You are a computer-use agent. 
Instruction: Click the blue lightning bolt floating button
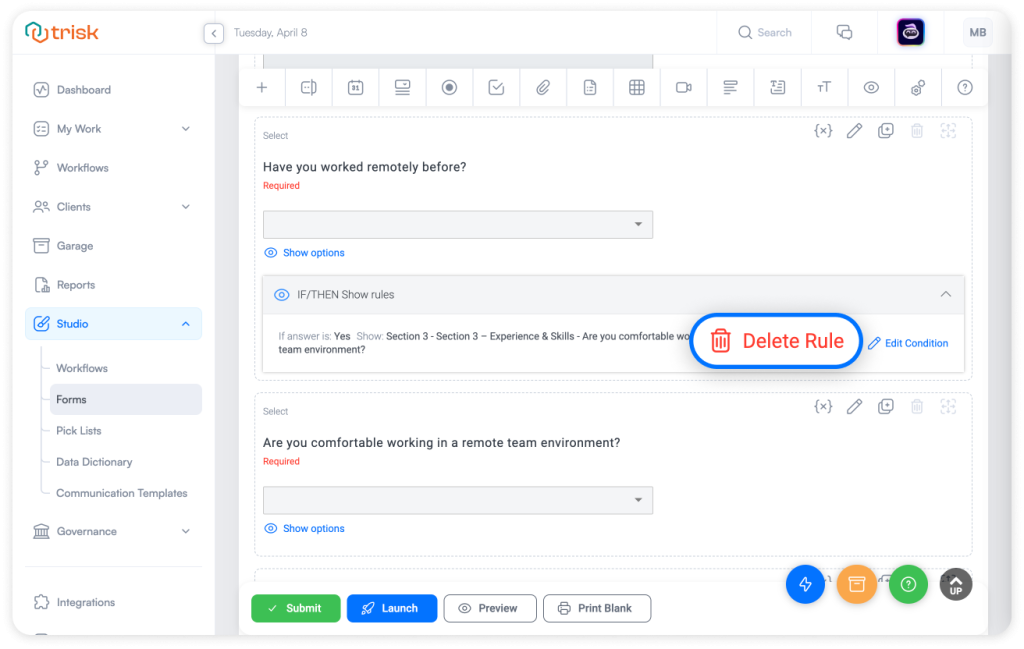tap(805, 584)
